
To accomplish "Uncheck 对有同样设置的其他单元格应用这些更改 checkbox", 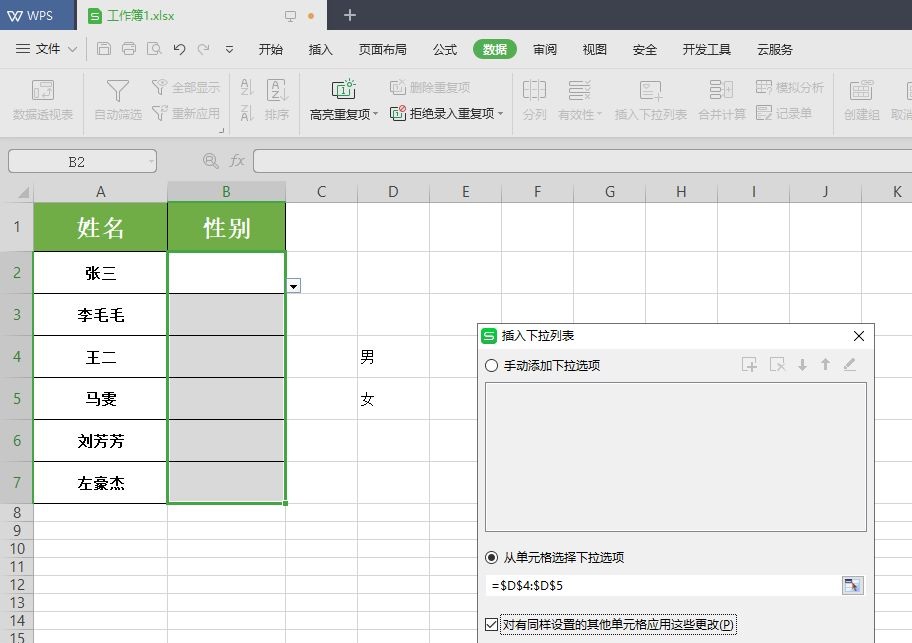I will (x=491, y=625).
